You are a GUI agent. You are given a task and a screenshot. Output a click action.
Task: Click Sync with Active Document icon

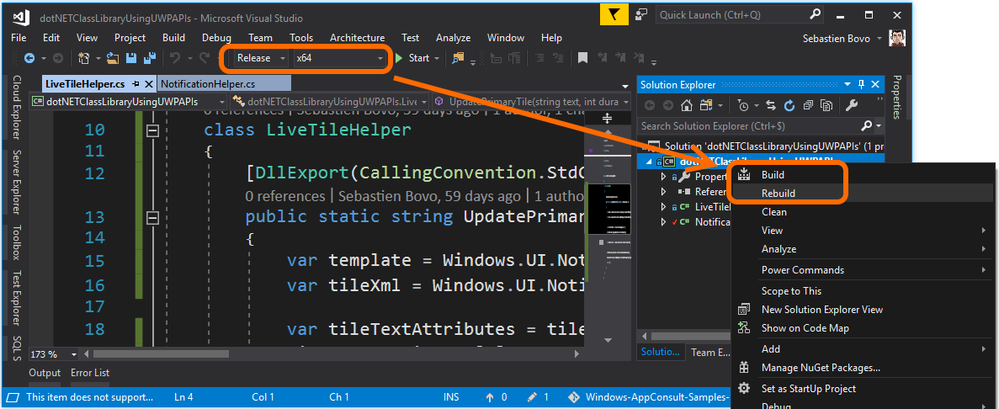pos(771,105)
